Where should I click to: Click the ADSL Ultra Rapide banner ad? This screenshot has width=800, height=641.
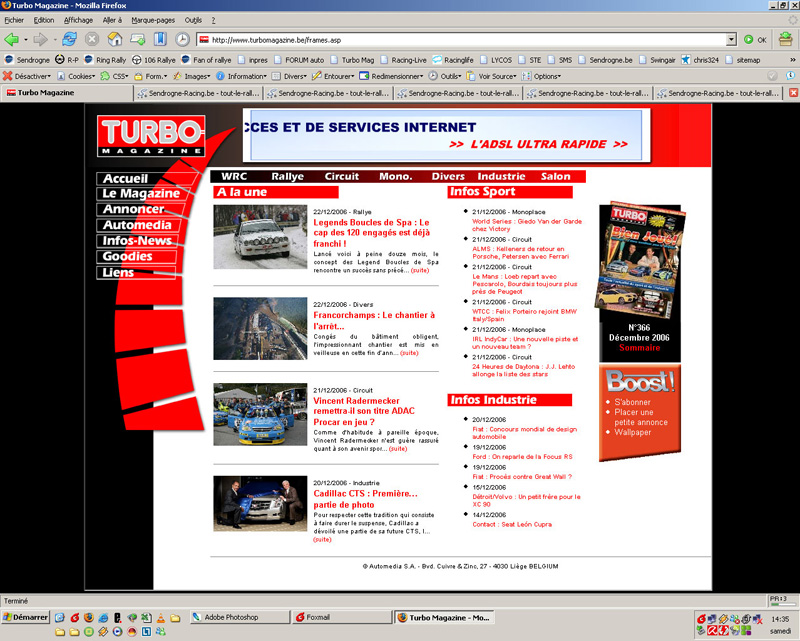(446, 135)
